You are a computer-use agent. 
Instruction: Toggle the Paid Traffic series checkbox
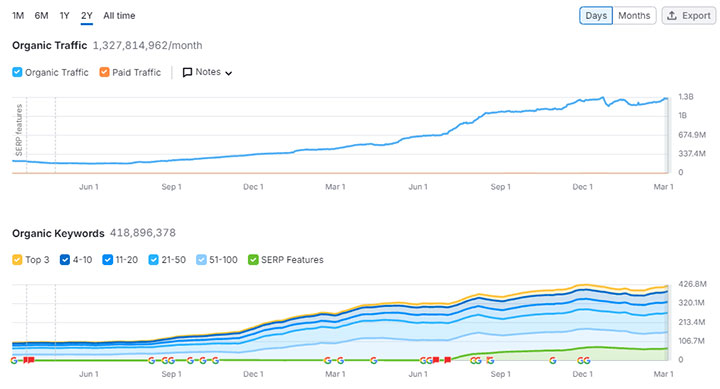104,72
